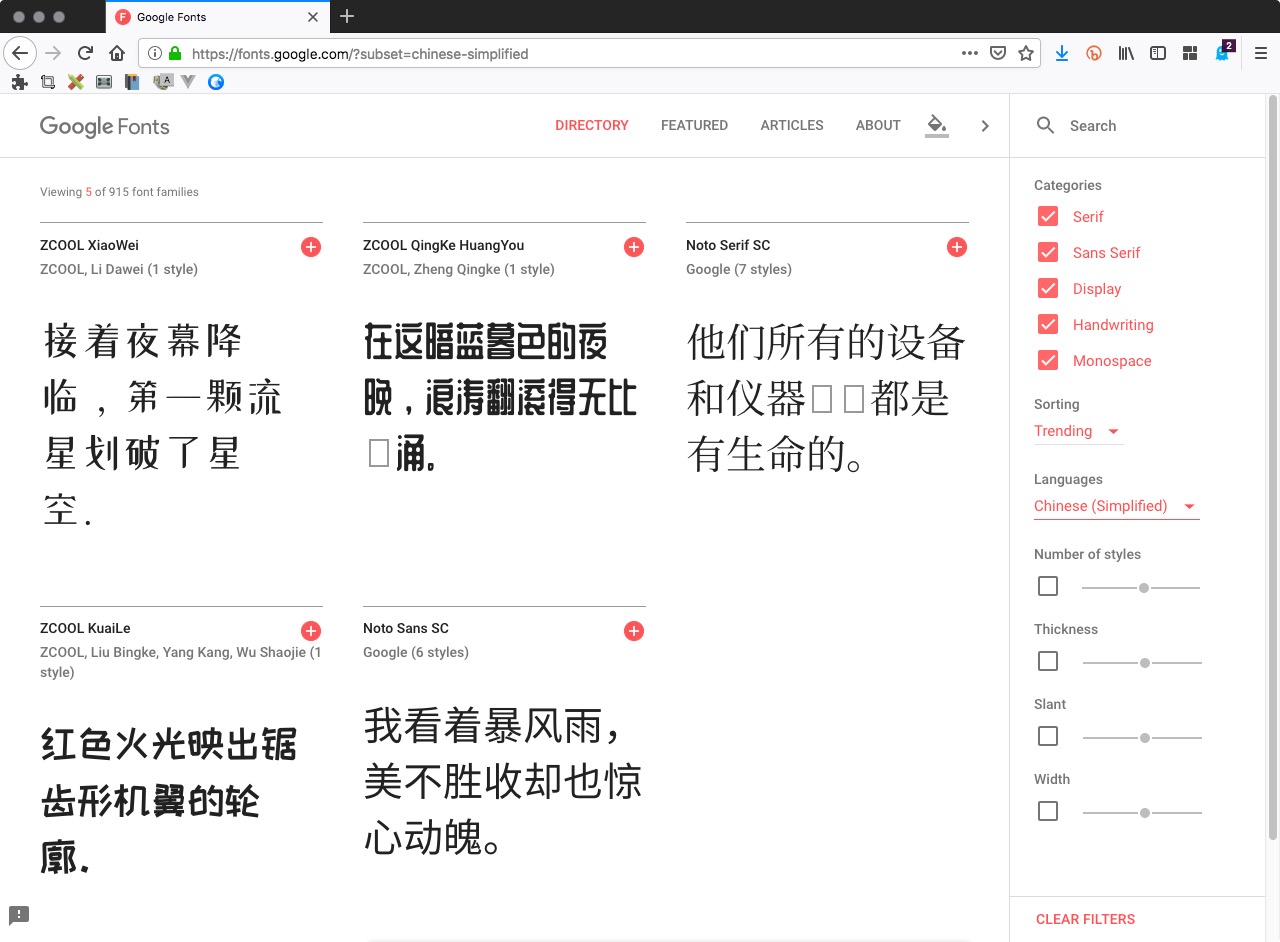Click the orange Bitly extension icon
The width and height of the screenshot is (1280, 942).
click(x=1094, y=54)
